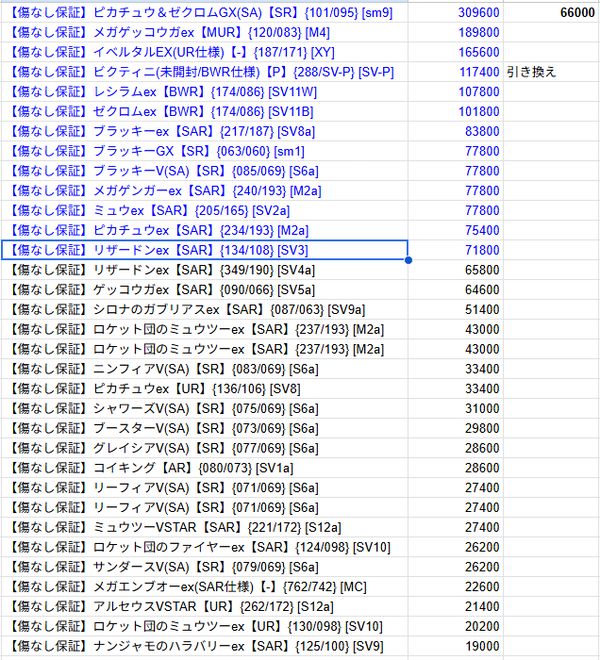Select the ナンジャモのハラバリーex cell
The width and height of the screenshot is (600, 660).
[204, 646]
